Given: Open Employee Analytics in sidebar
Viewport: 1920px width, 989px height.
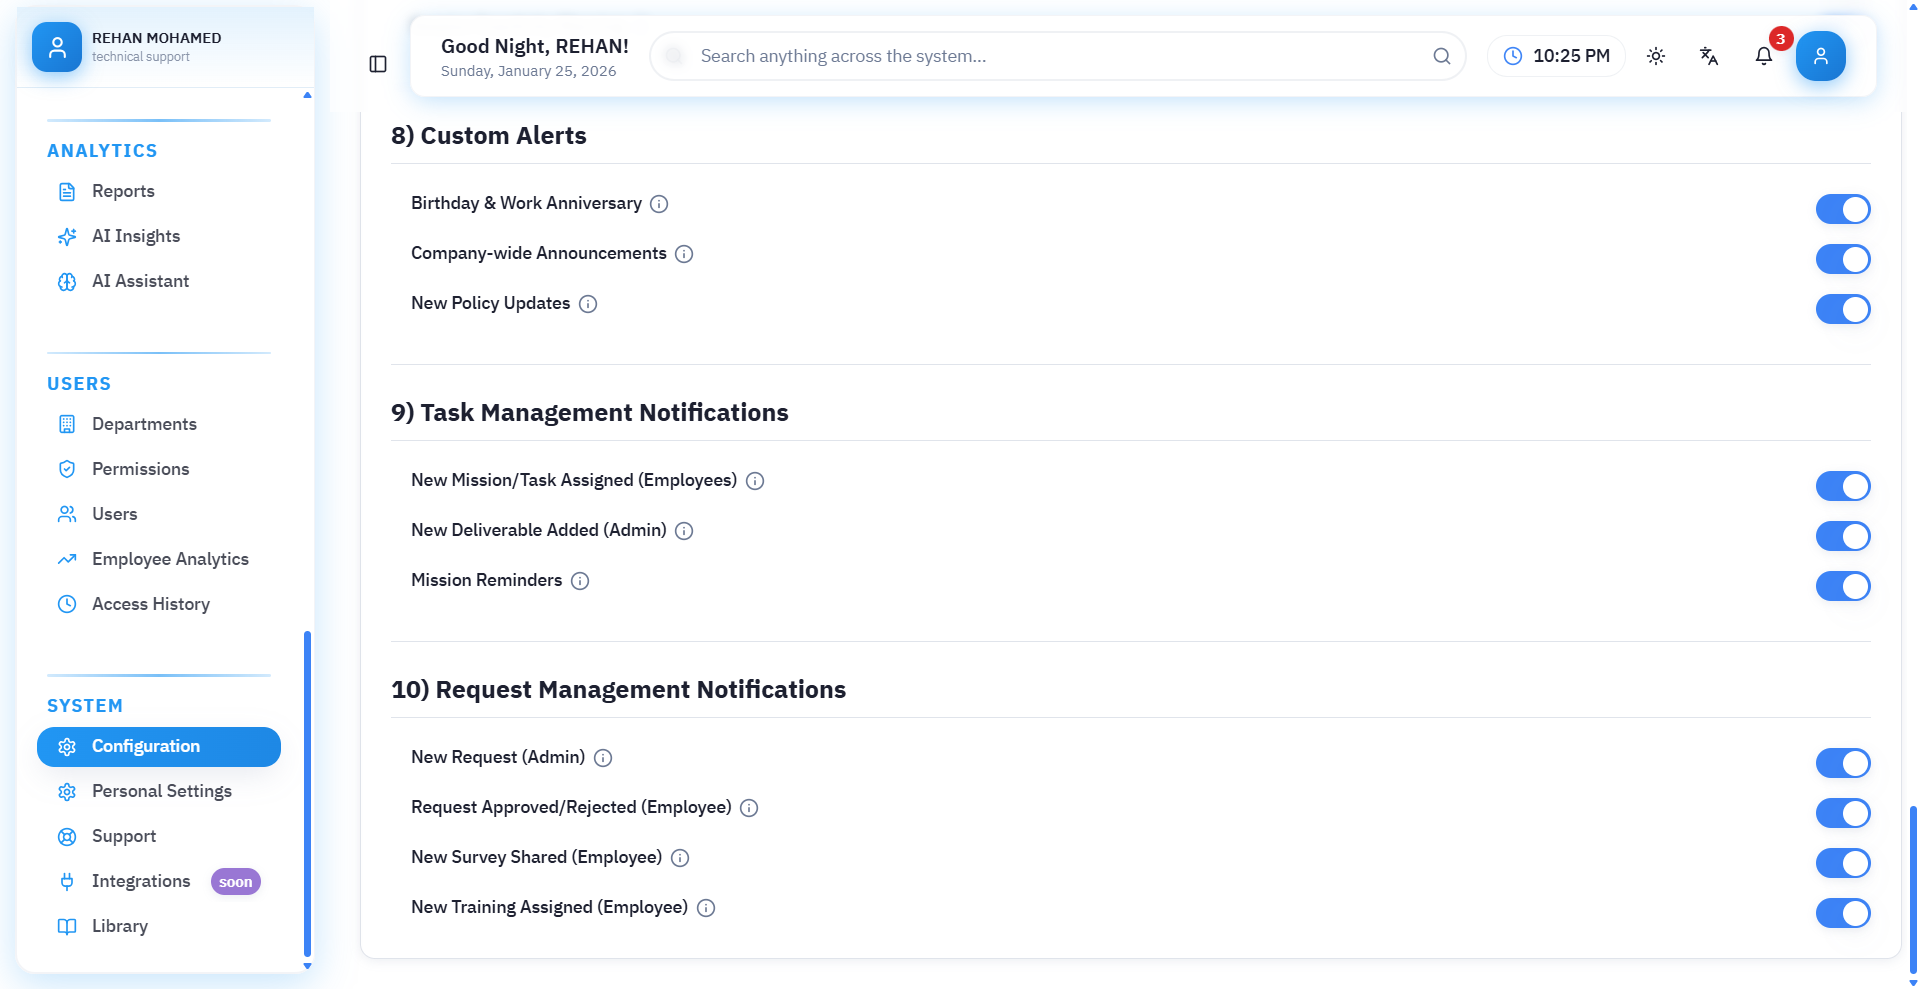Looking at the screenshot, I should click(x=170, y=559).
